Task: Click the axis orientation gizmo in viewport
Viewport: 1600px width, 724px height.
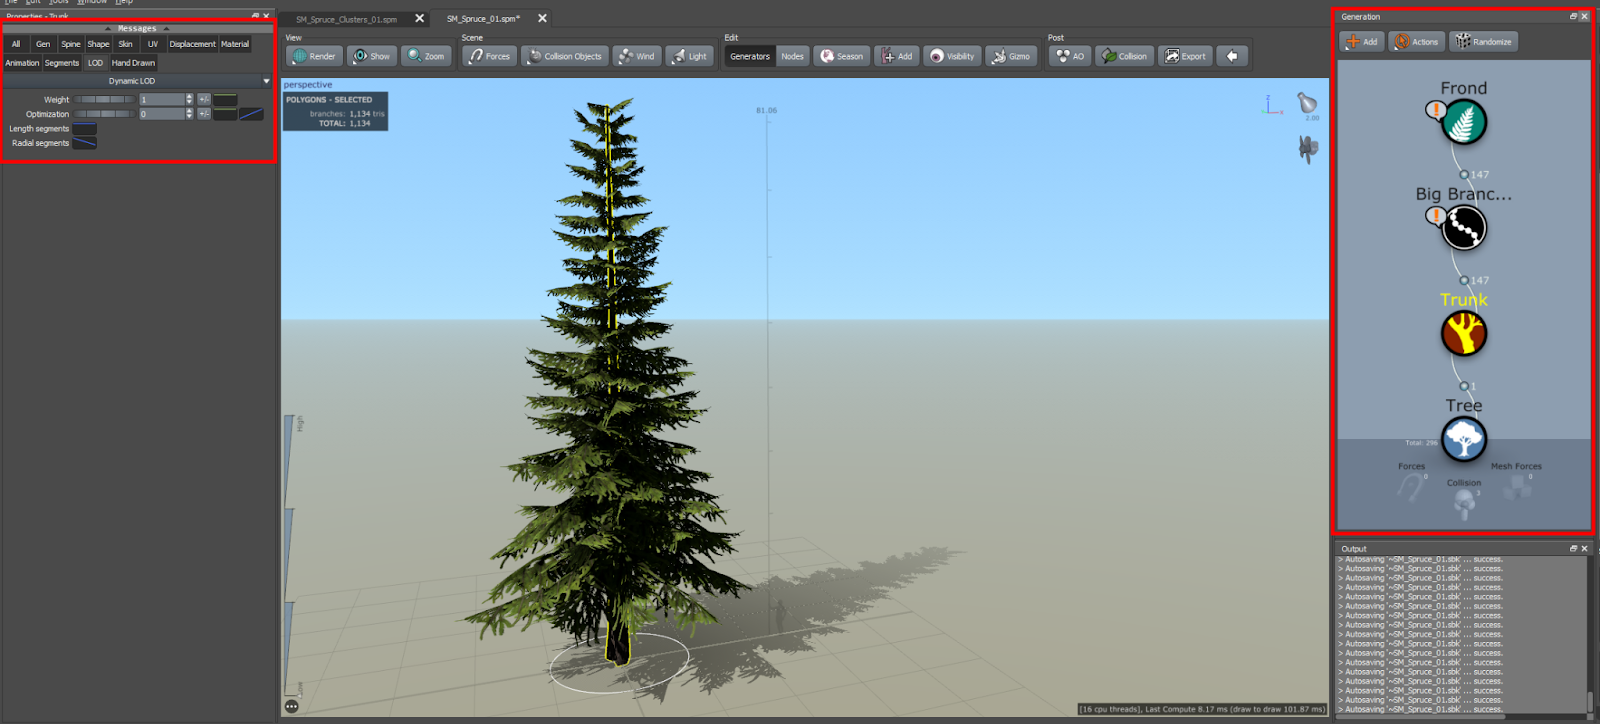Action: pyautogui.click(x=1272, y=105)
